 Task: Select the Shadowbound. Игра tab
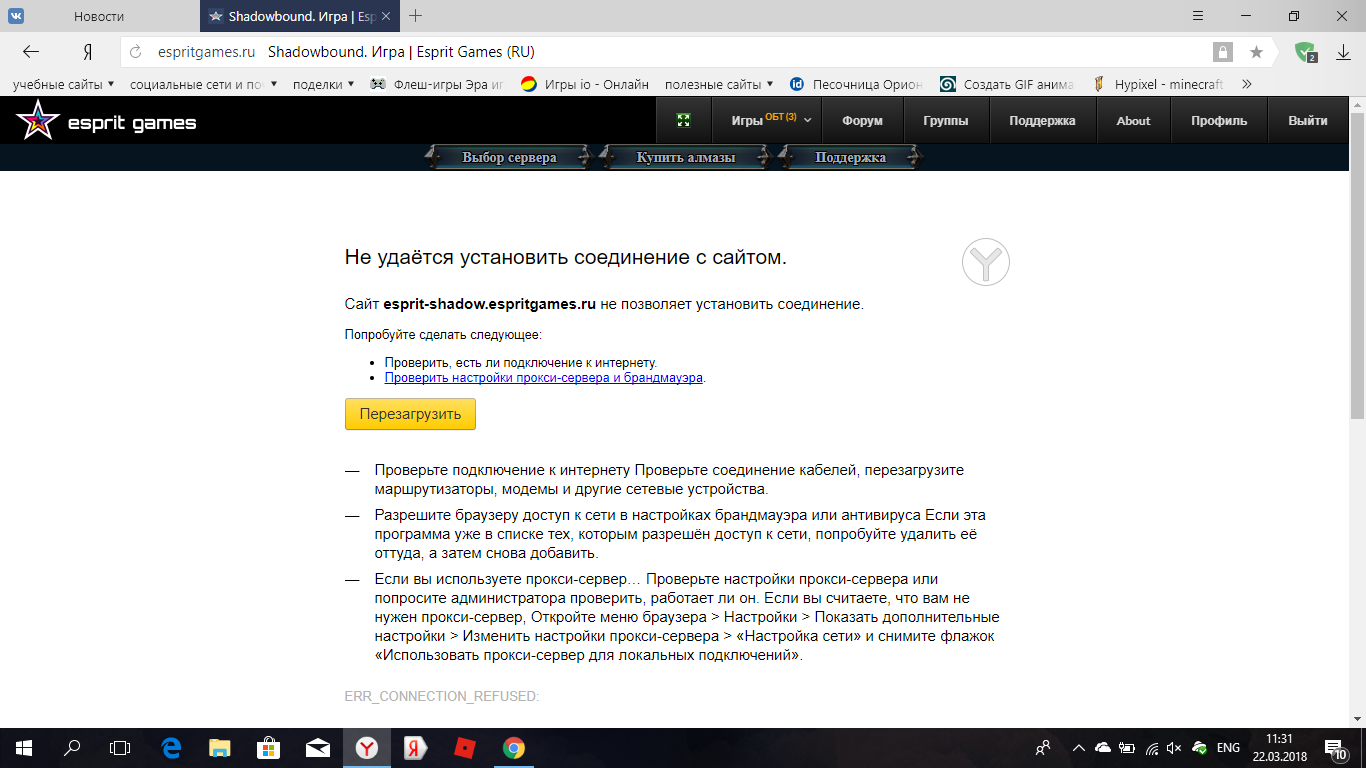pos(300,17)
